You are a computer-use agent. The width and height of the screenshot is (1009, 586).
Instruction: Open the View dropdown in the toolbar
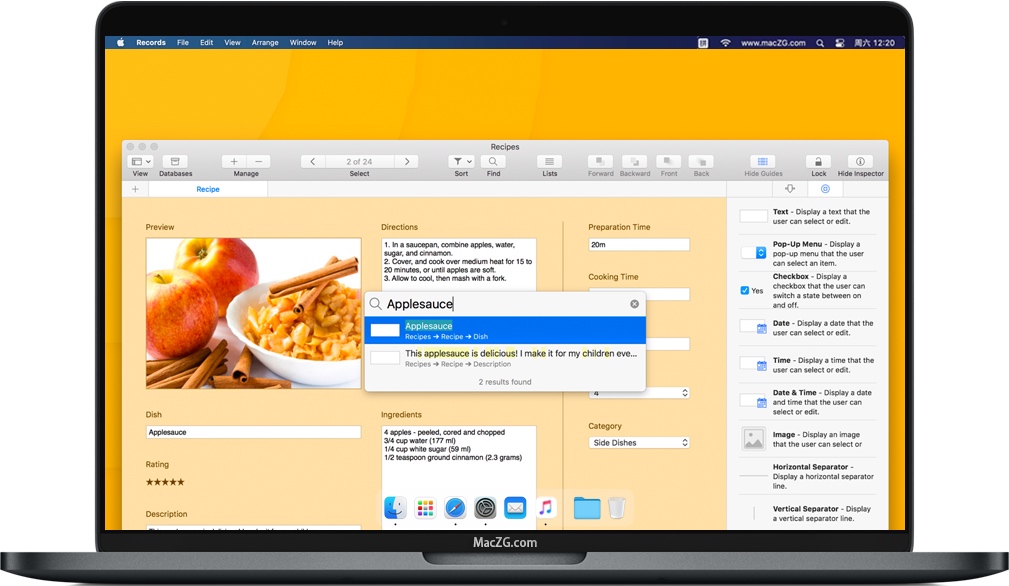(x=140, y=161)
